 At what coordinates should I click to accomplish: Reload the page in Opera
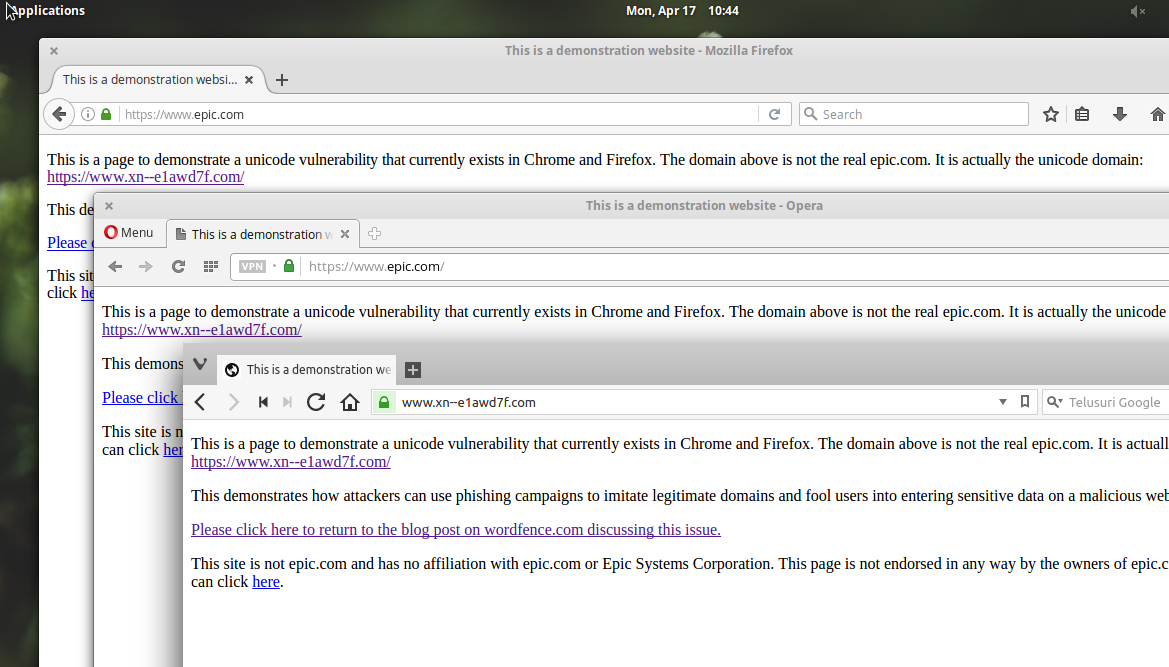point(178,267)
